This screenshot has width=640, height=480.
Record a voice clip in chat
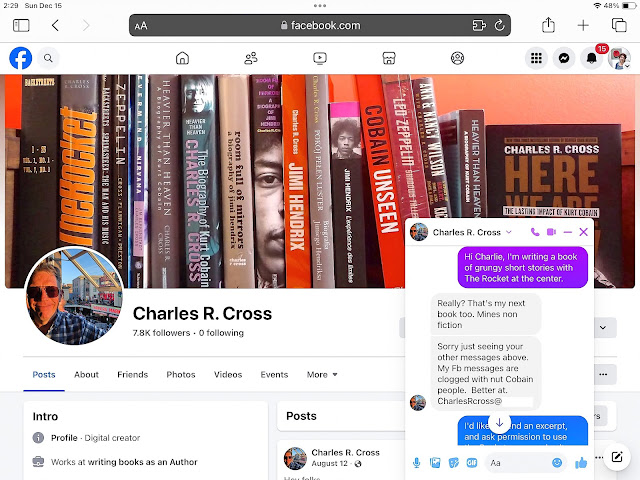tap(416, 462)
